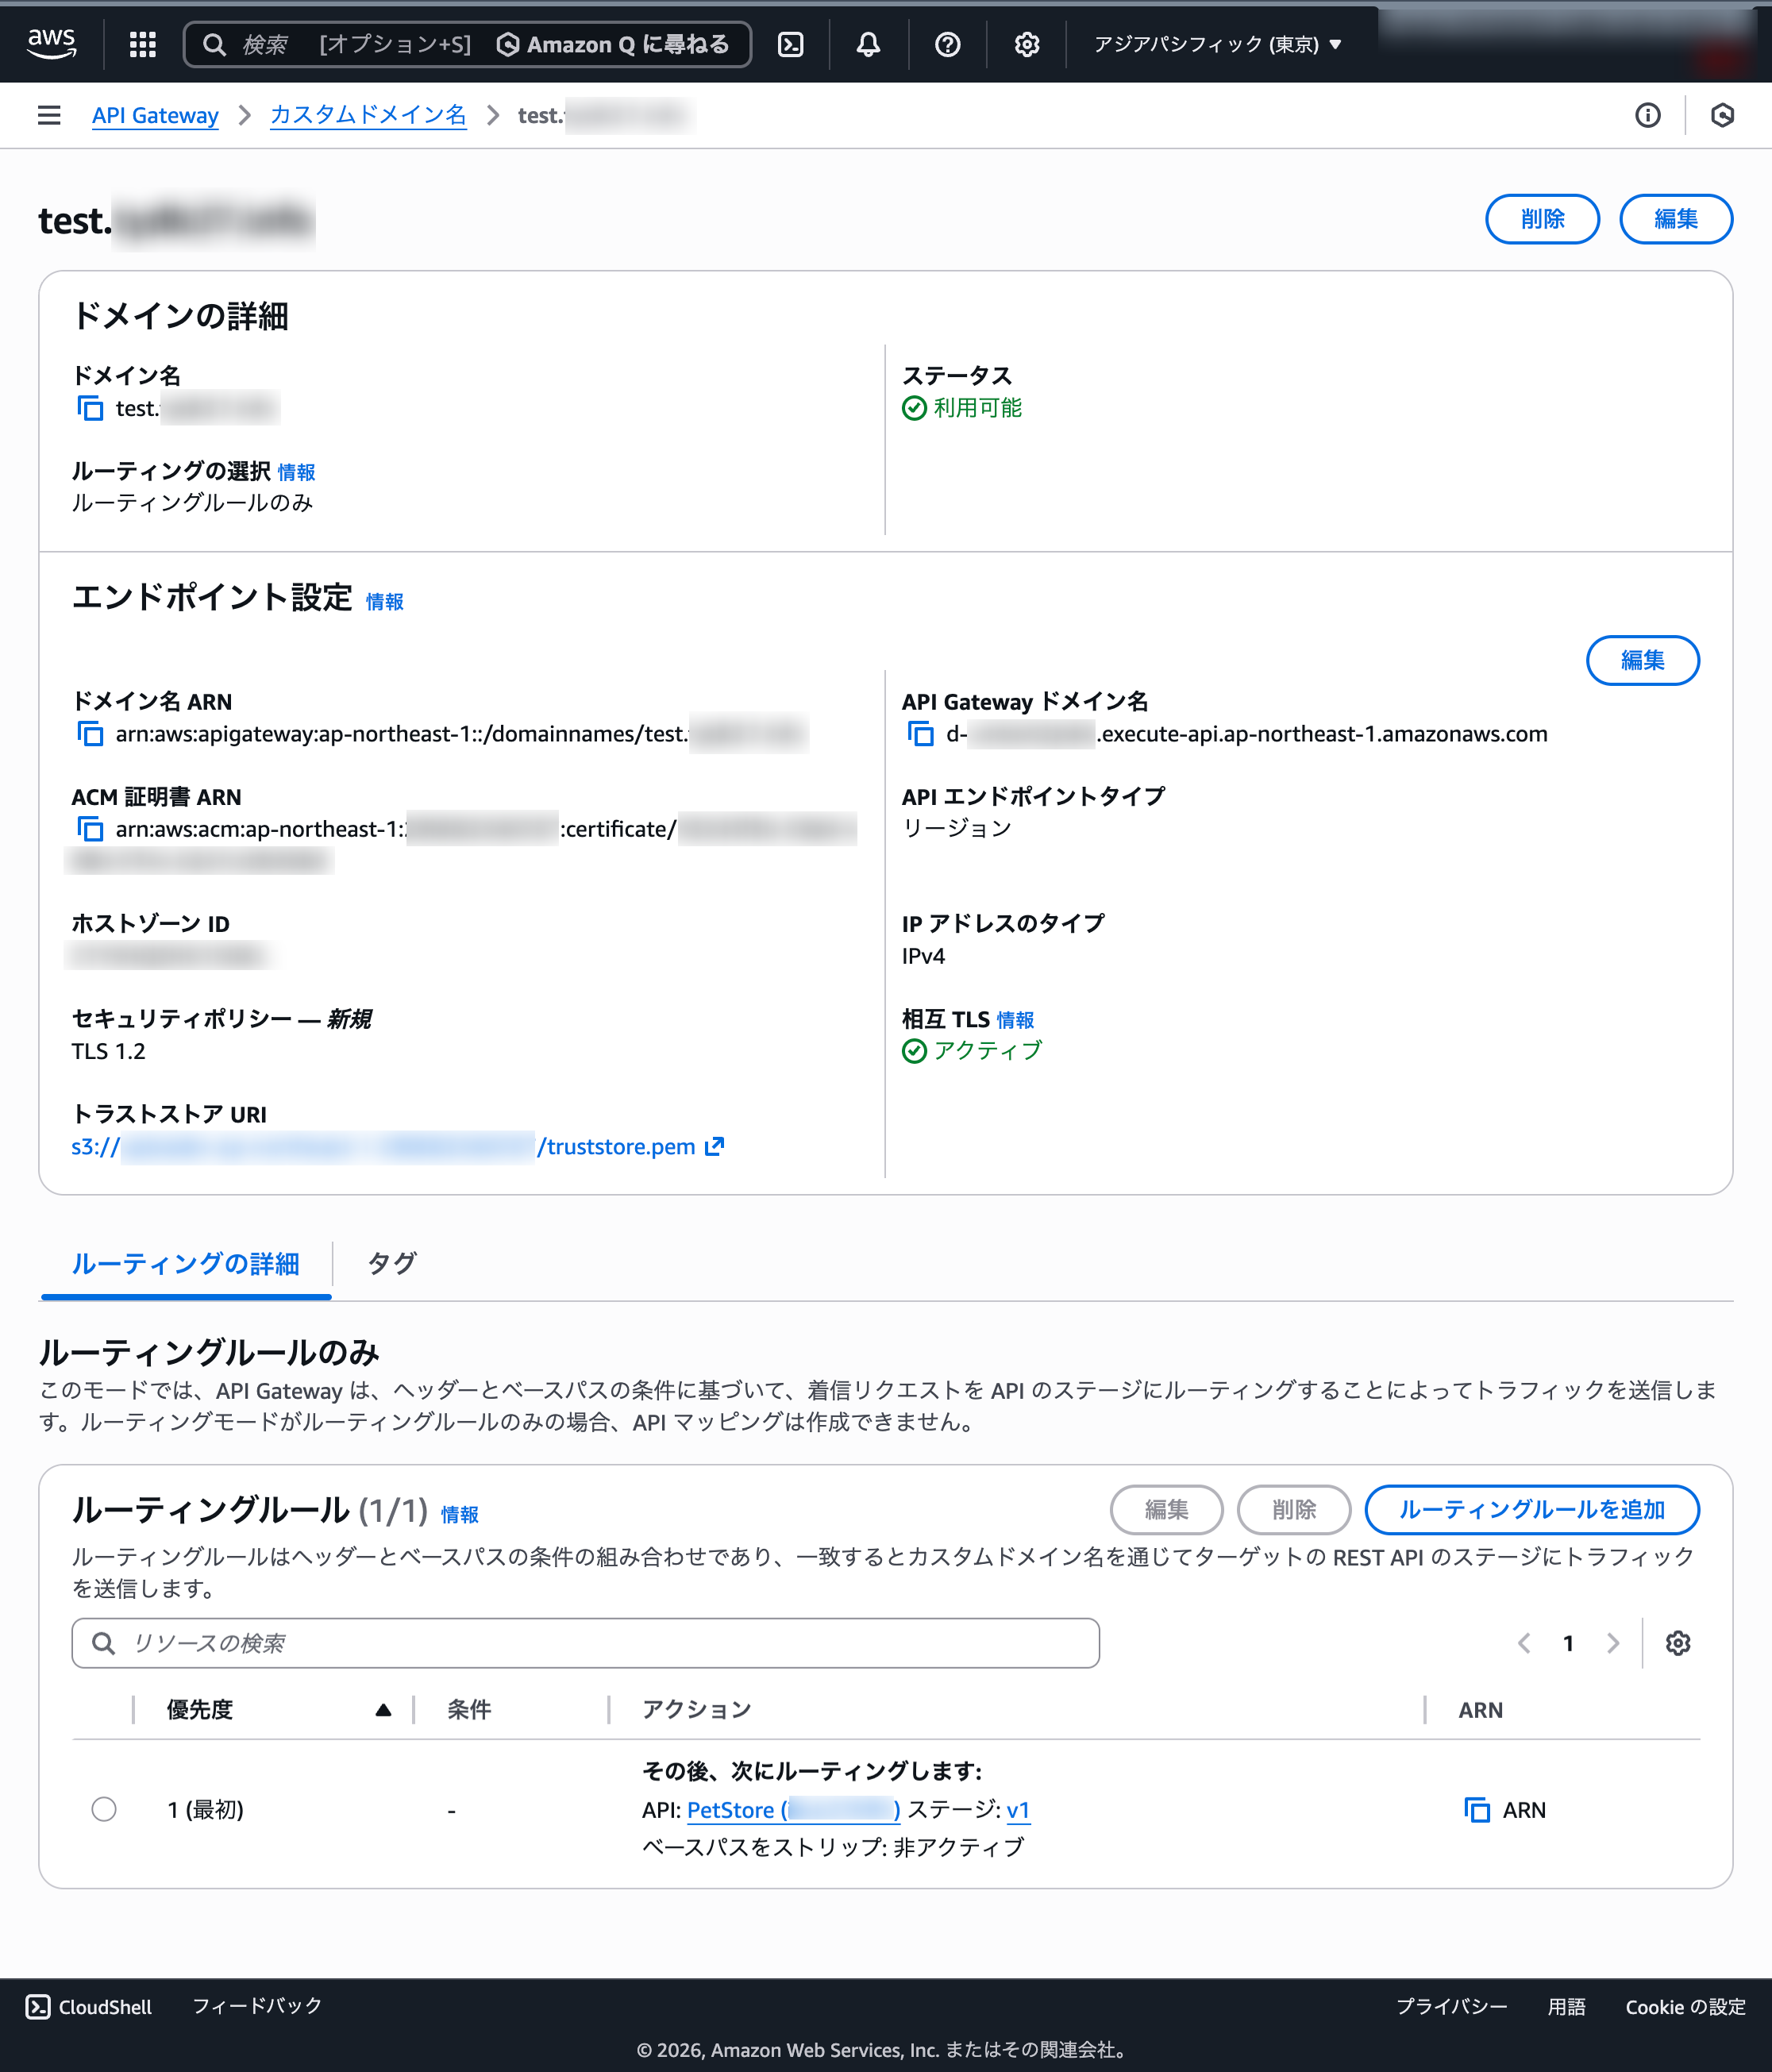Open the PetStore API link
Viewport: 1772px width, 2072px height.
pos(729,1810)
